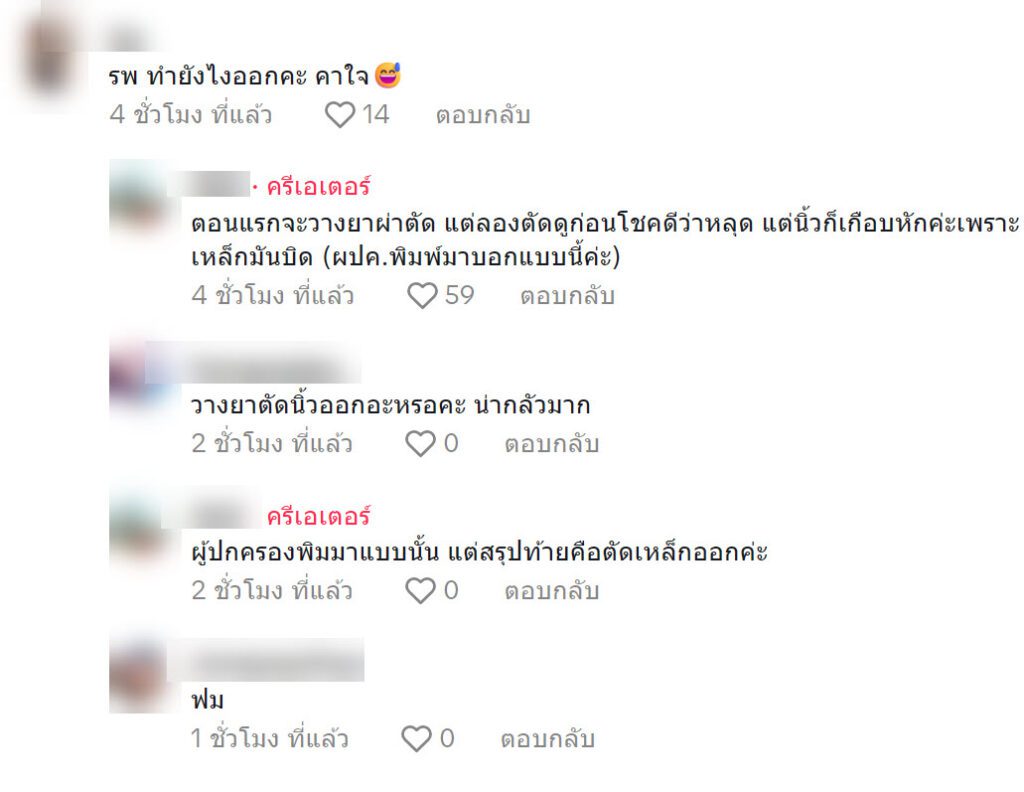Like the comment with 14 likes
This screenshot has width=1024, height=792.
click(x=340, y=116)
